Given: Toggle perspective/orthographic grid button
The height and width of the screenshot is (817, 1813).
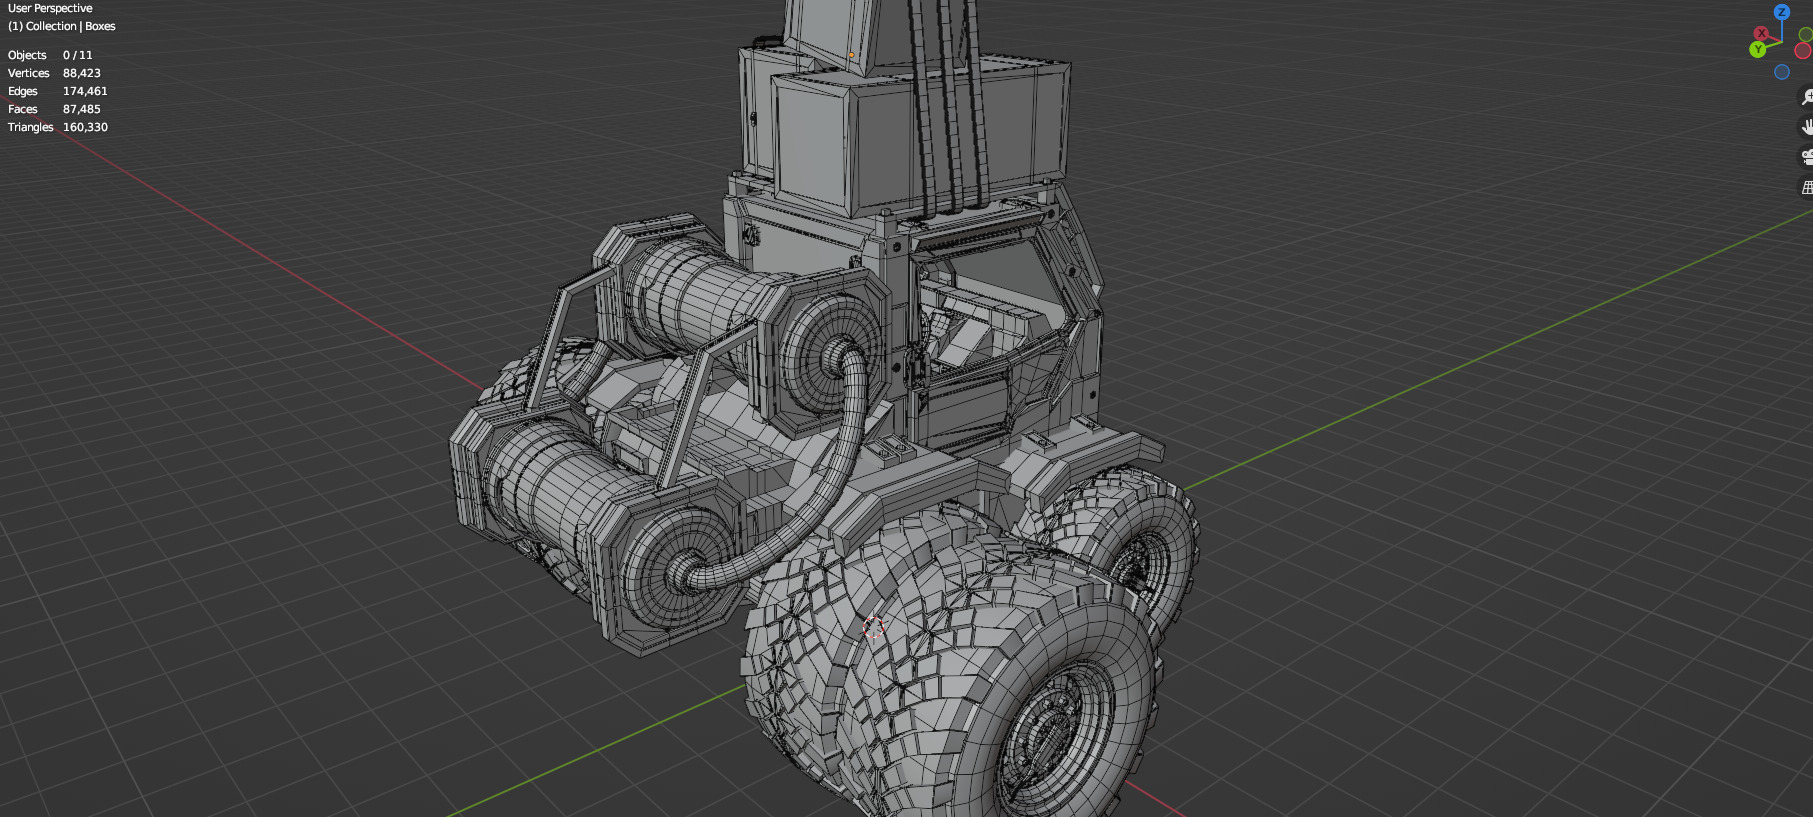Looking at the screenshot, I should [x=1807, y=187].
